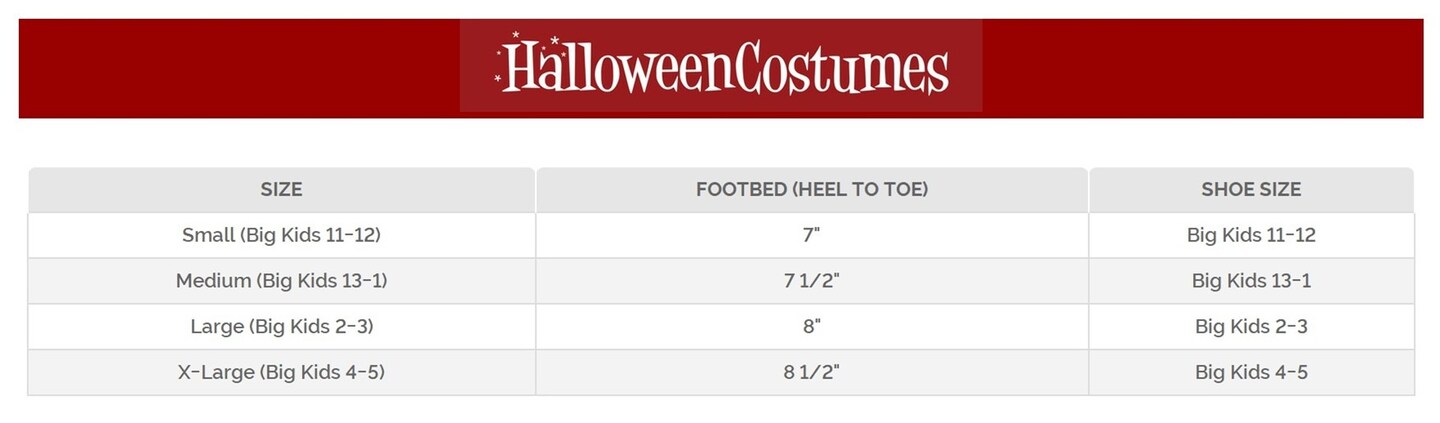The image size is (1440, 423).
Task: Select the Large (Big Kids 2-3) cell
Action: (281, 327)
